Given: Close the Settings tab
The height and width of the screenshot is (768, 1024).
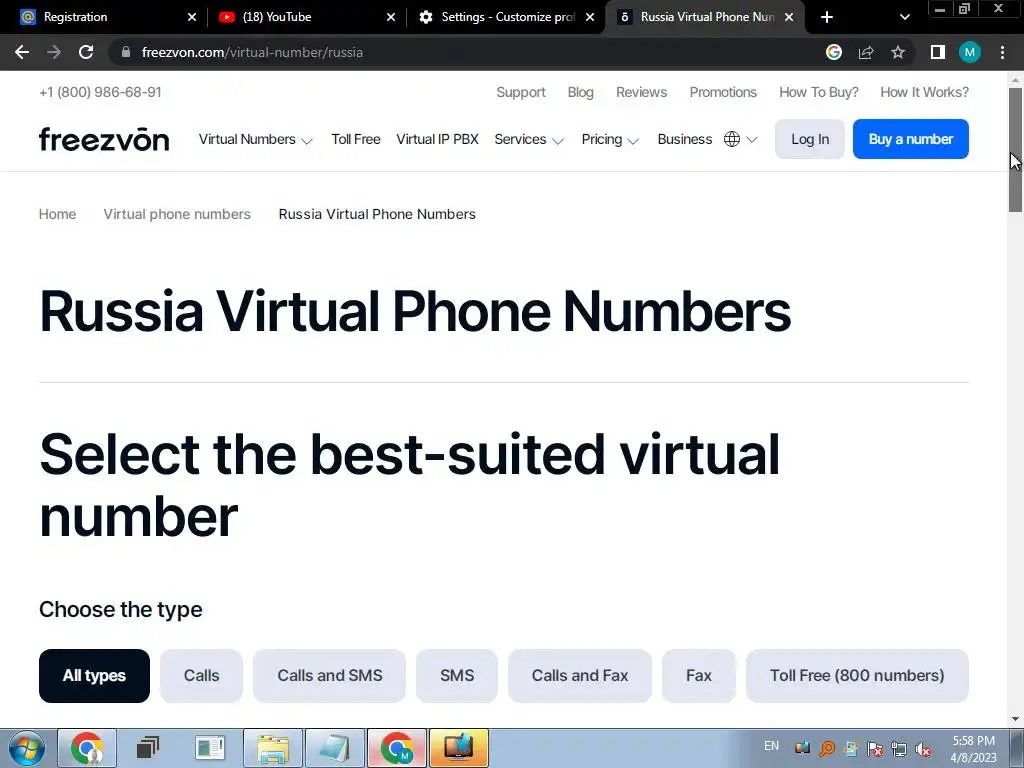Looking at the screenshot, I should click(590, 17).
